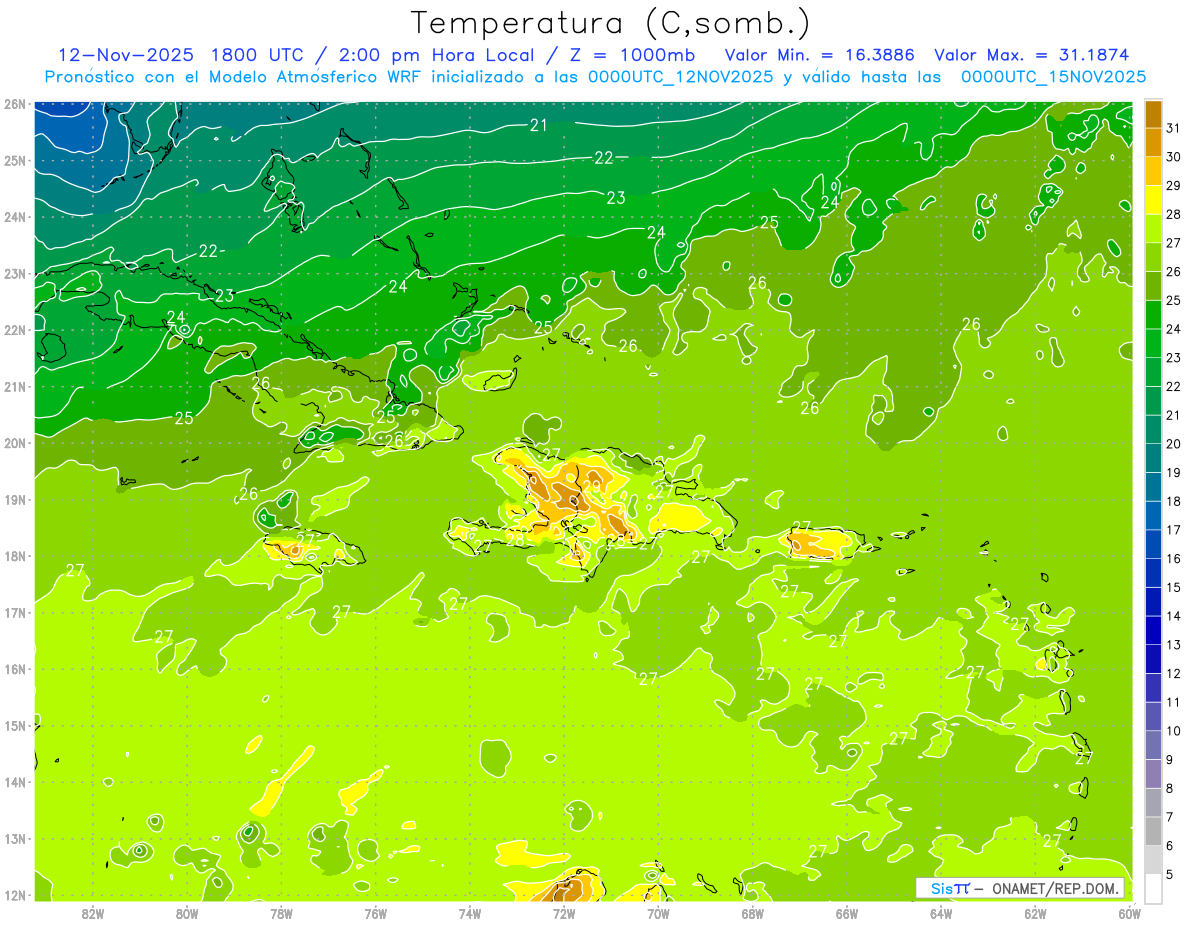Select the init time "0000UTC_12NOV2025"
The width and height of the screenshot is (1200, 927).
click(x=682, y=77)
